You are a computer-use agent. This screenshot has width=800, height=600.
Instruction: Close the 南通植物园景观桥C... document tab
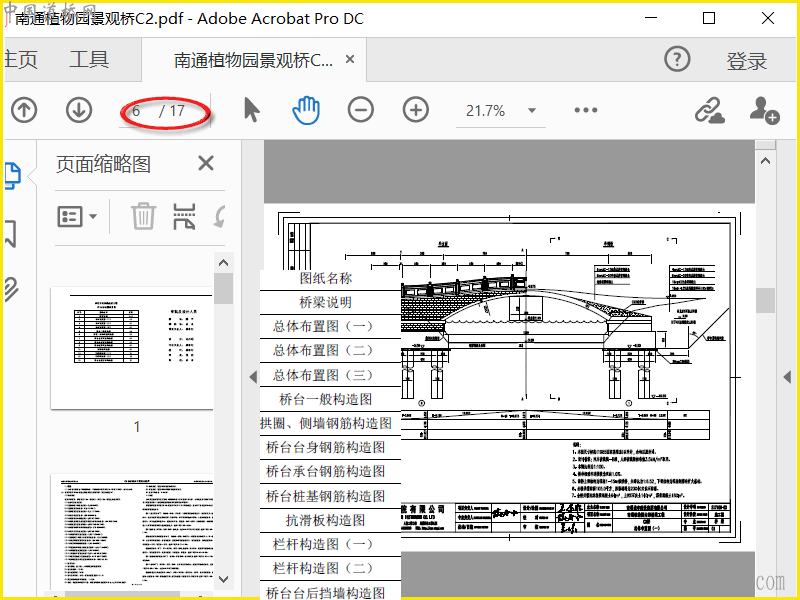[350, 59]
